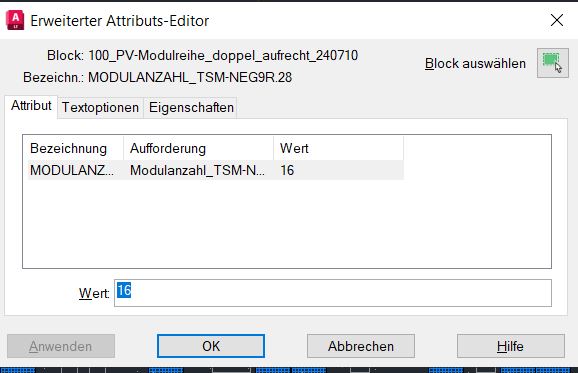Open help via the Hilfe button

[511, 346]
